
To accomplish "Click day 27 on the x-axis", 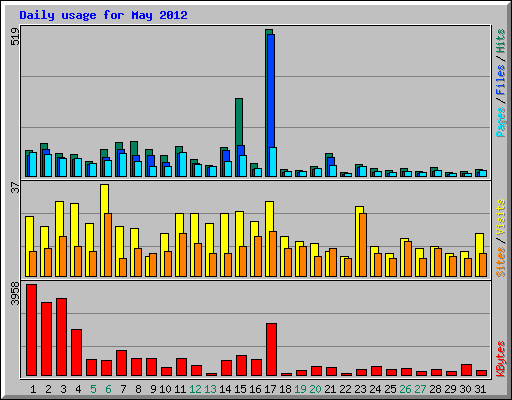I will coord(420,389).
